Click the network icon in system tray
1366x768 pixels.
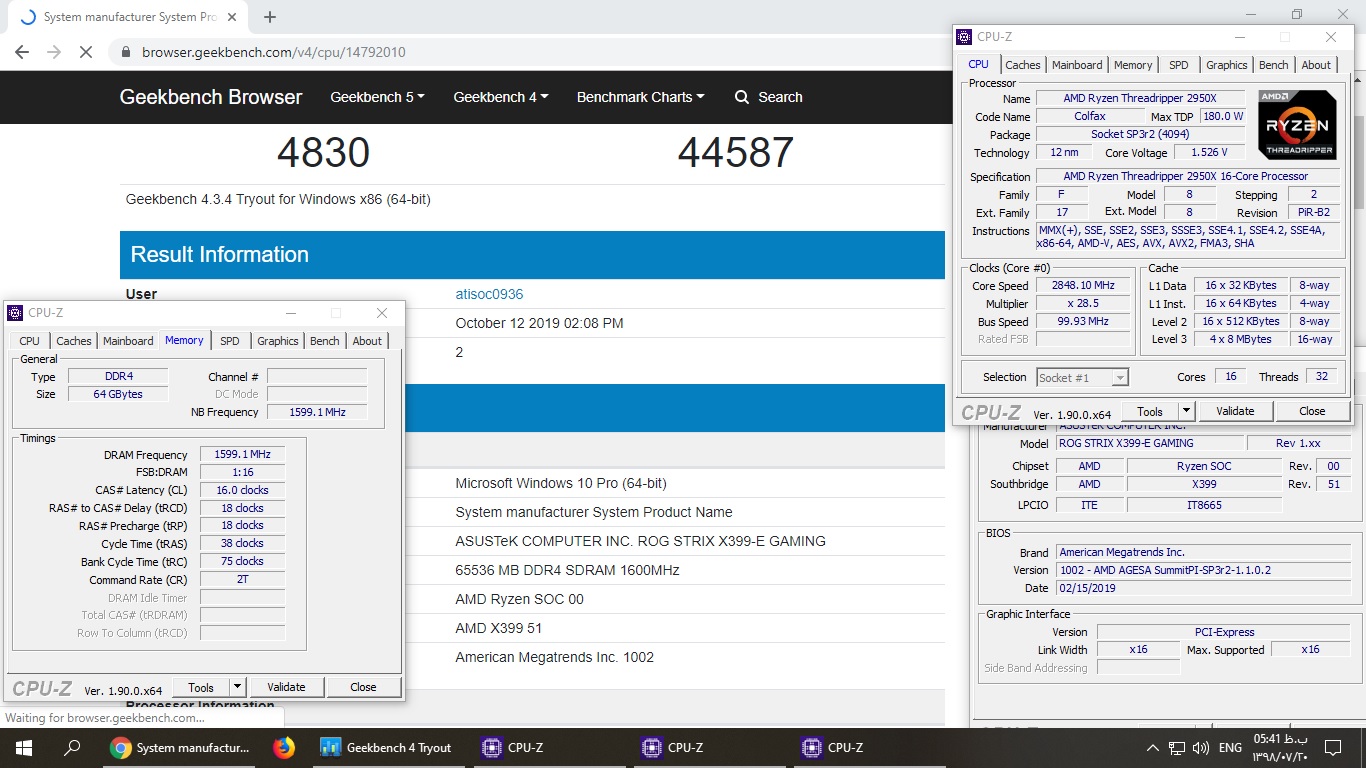pyautogui.click(x=1177, y=748)
